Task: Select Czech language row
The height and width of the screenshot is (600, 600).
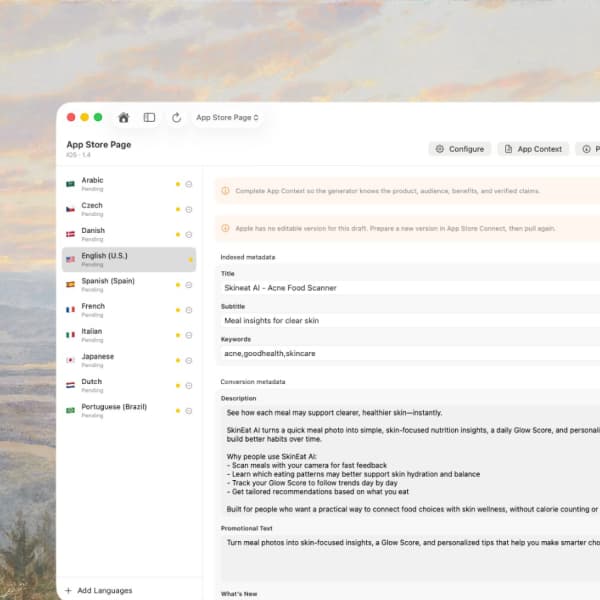Action: pos(129,209)
